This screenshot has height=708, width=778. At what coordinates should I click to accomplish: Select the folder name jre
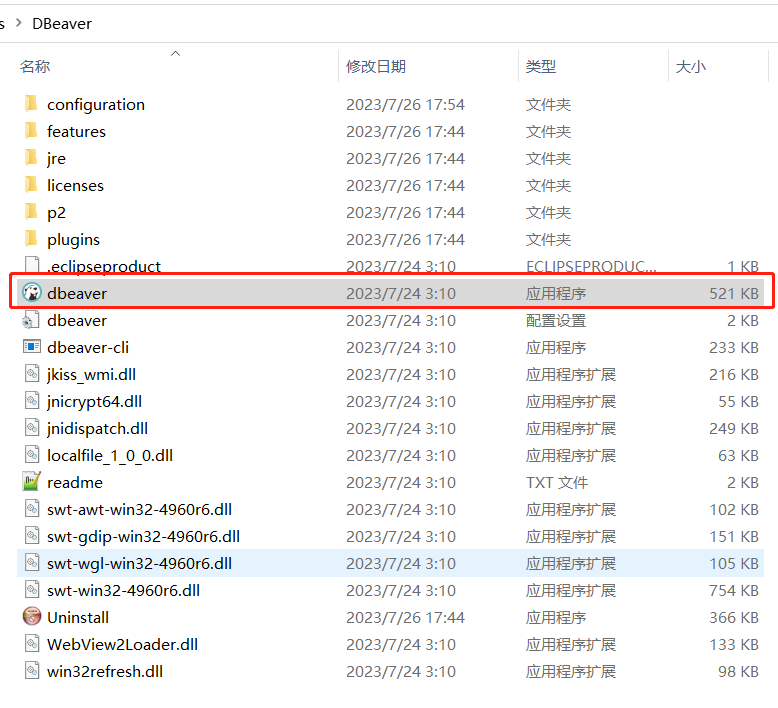tap(56, 158)
